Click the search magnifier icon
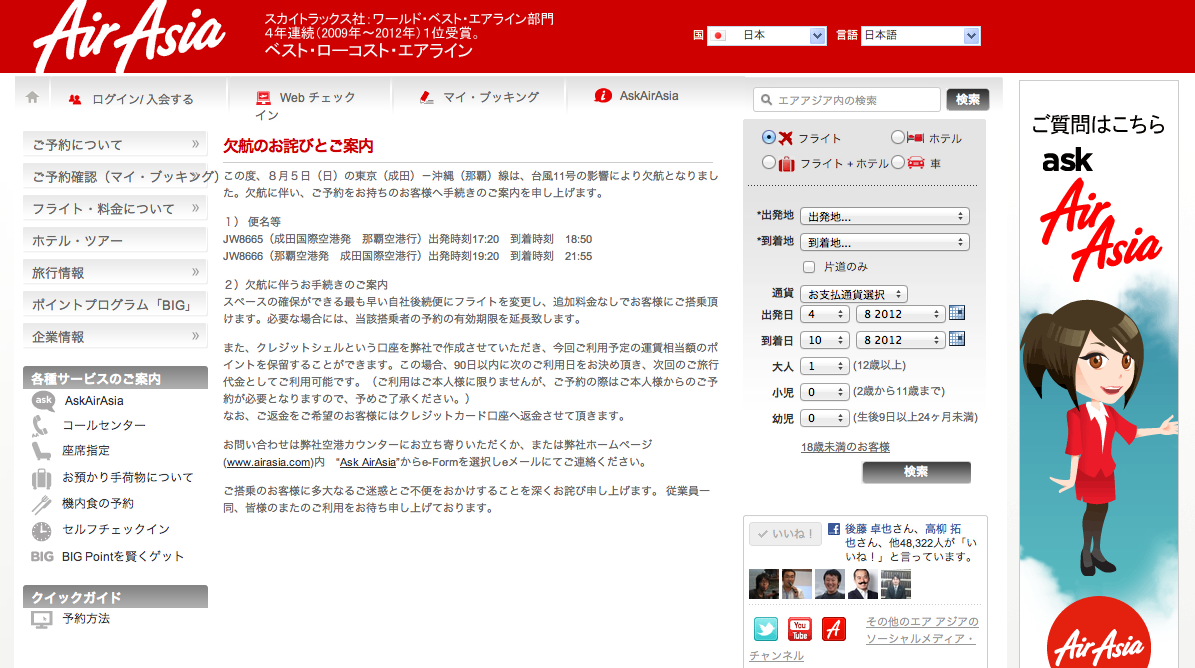The image size is (1195, 668). [767, 100]
